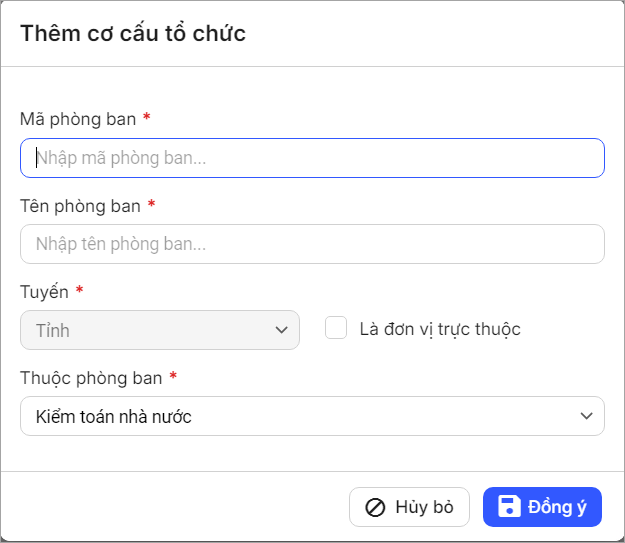This screenshot has height=543, width=625.
Task: Click the 'Tuyến' field label
Action: point(45,291)
